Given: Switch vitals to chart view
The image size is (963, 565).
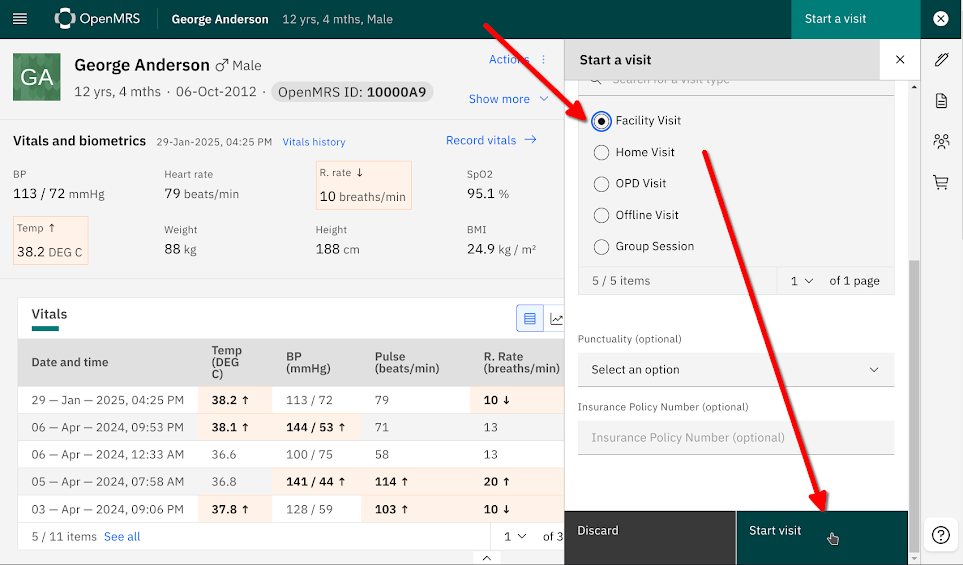Looking at the screenshot, I should [557, 319].
